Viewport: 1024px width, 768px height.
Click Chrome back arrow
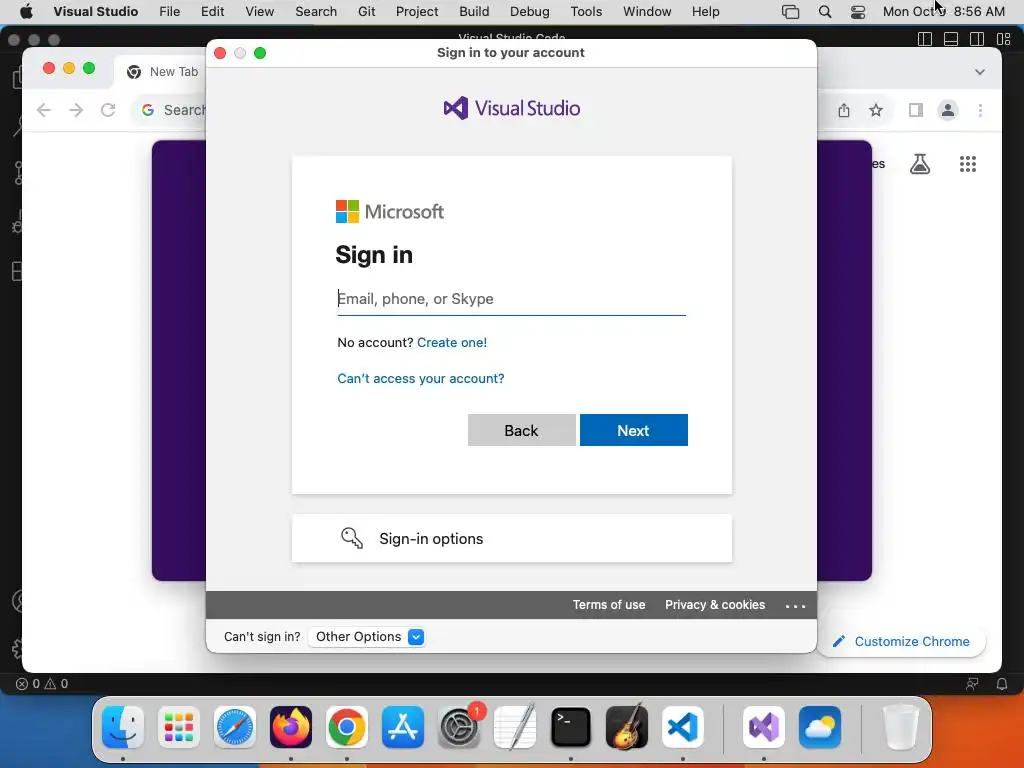coord(44,110)
